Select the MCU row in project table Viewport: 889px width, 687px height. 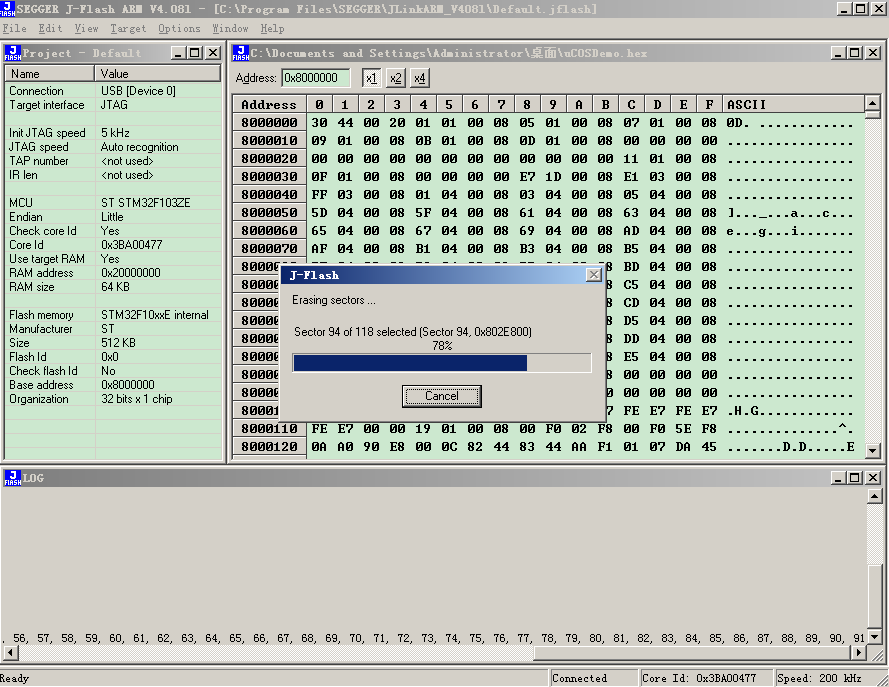pos(113,203)
